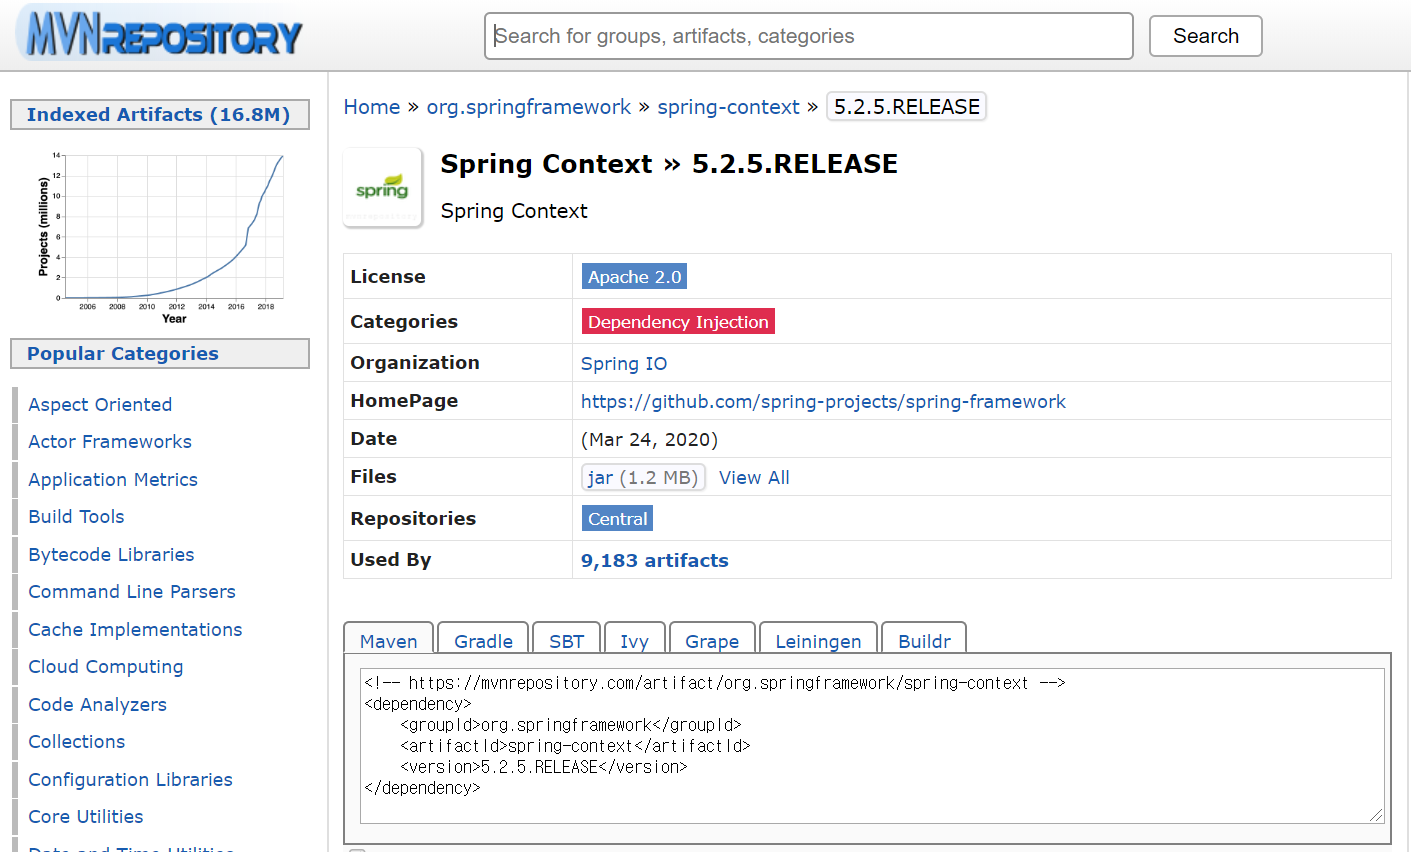Open Cache Implementations category

click(x=135, y=630)
